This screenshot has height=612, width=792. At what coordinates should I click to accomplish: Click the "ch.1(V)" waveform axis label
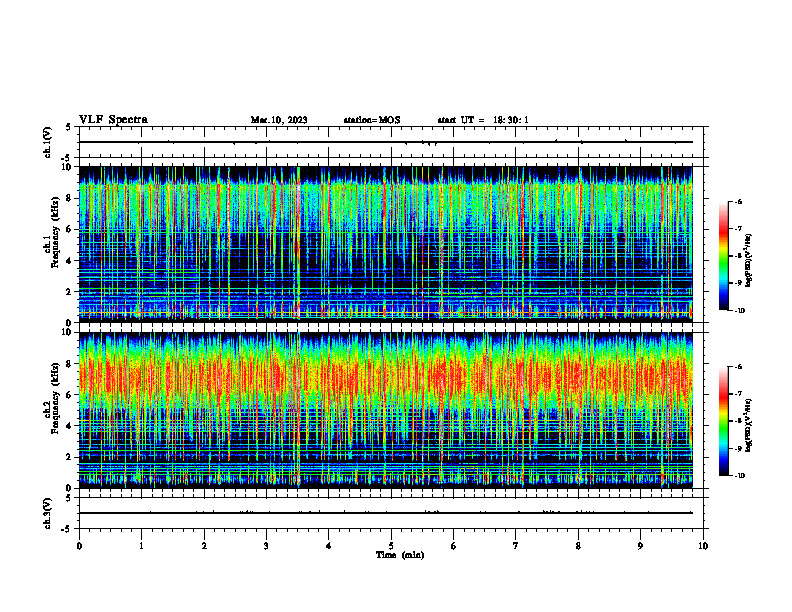pyautogui.click(x=47, y=142)
